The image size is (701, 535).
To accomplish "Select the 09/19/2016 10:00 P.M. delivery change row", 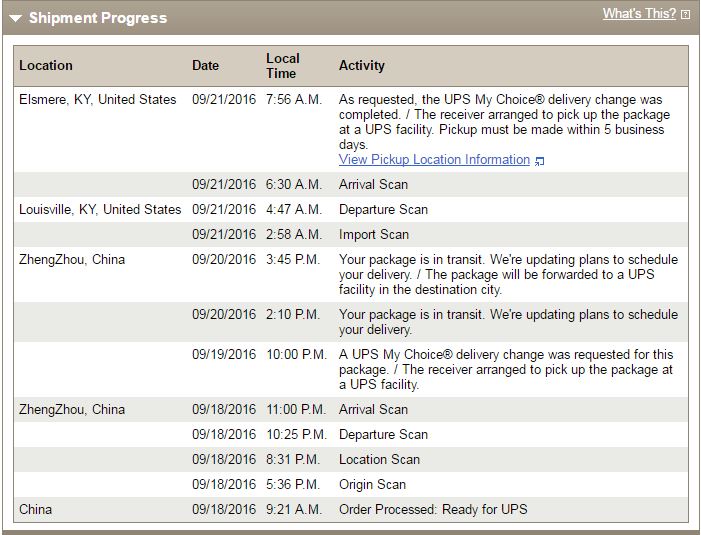I will 351,370.
